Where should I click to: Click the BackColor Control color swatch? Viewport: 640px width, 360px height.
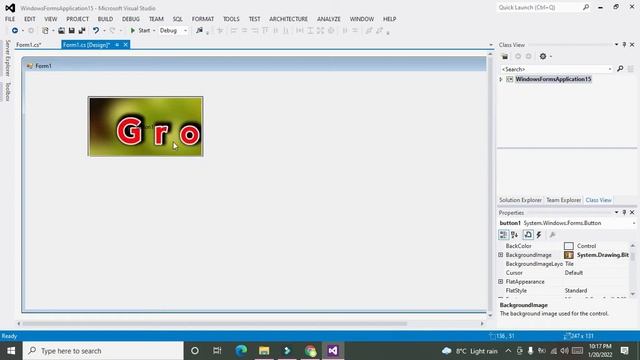pyautogui.click(x=569, y=246)
